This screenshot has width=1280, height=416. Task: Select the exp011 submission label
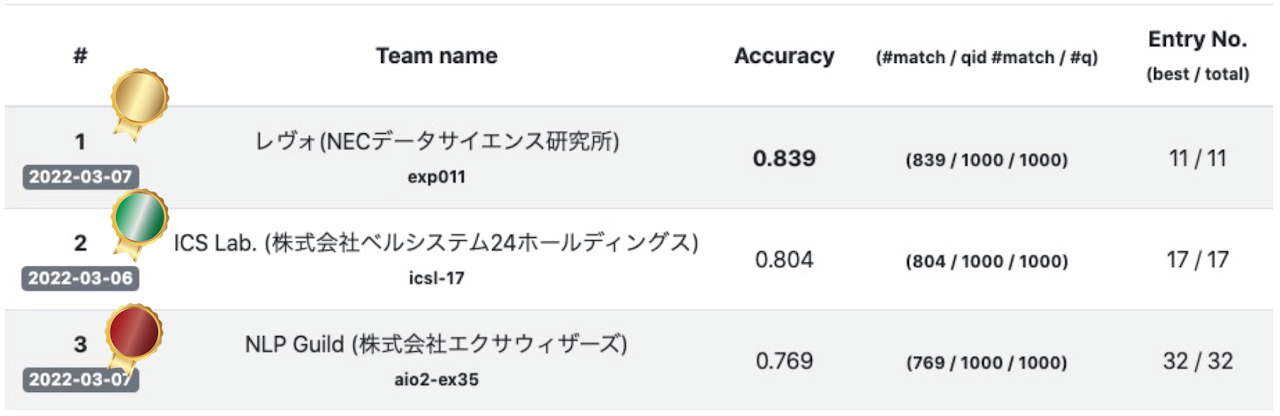437,178
